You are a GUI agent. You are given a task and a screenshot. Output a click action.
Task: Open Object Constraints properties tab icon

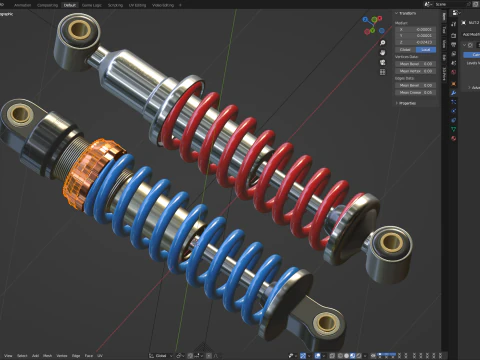pos(453,120)
